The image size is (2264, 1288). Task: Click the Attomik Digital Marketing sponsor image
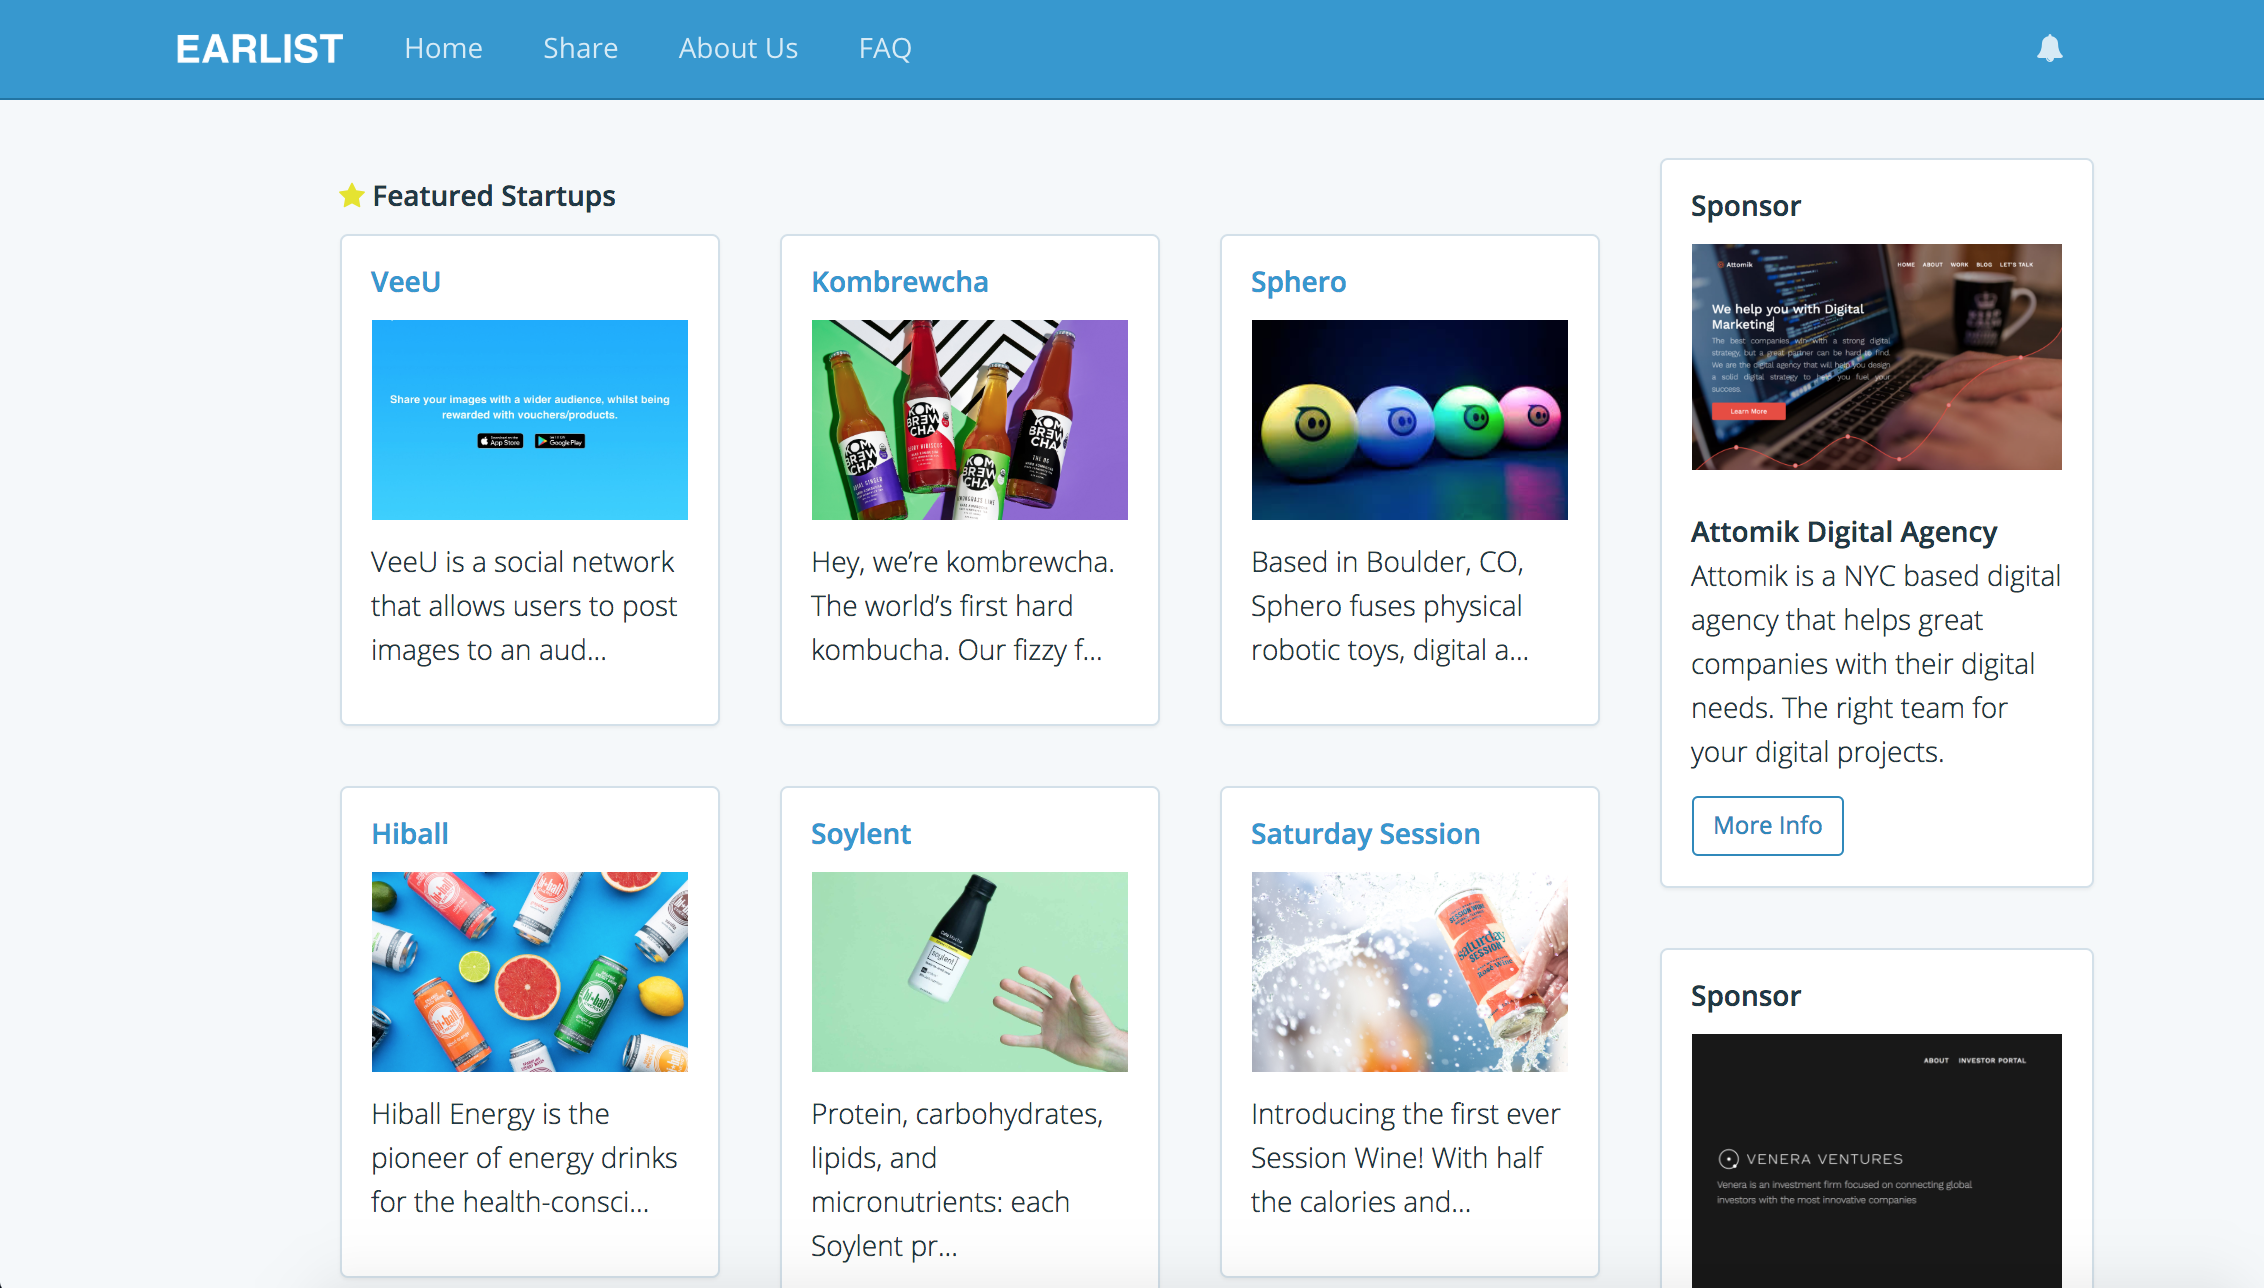1876,356
